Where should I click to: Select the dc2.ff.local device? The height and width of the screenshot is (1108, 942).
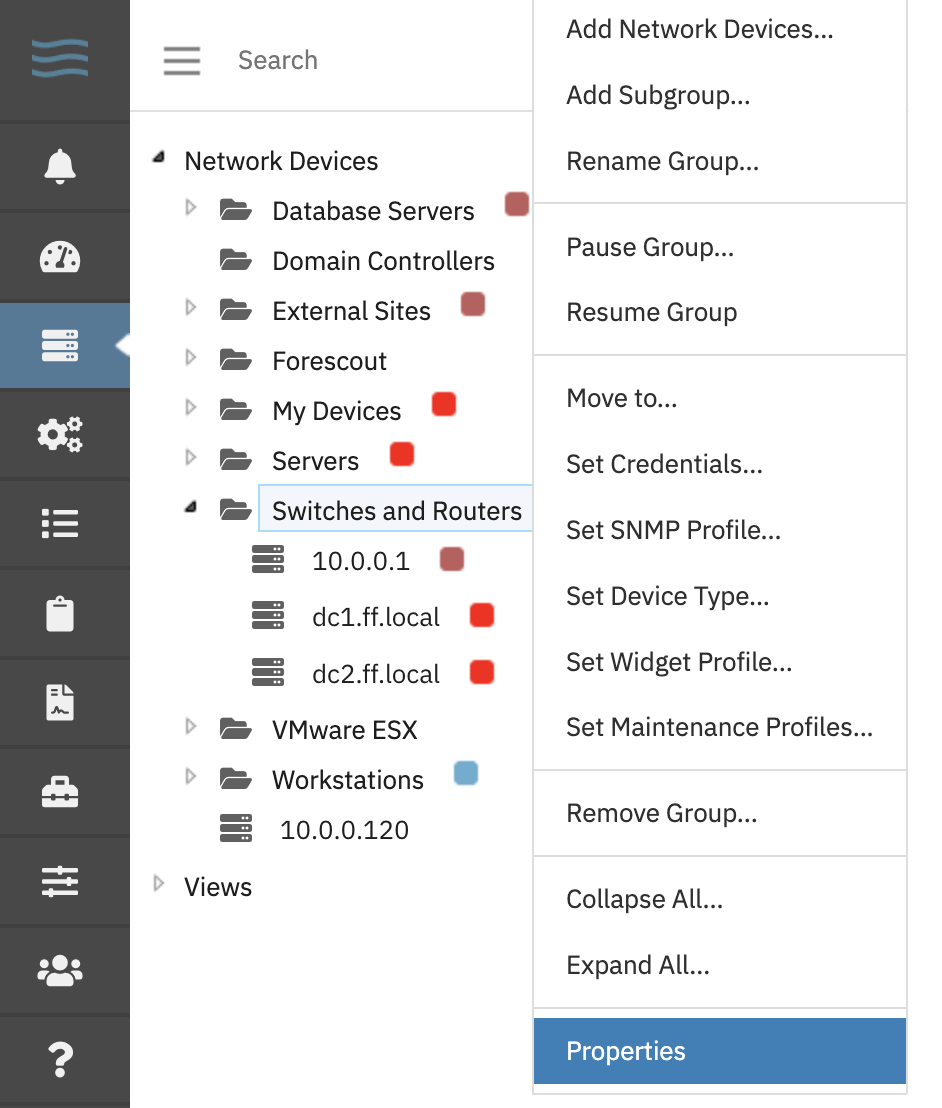coord(376,674)
